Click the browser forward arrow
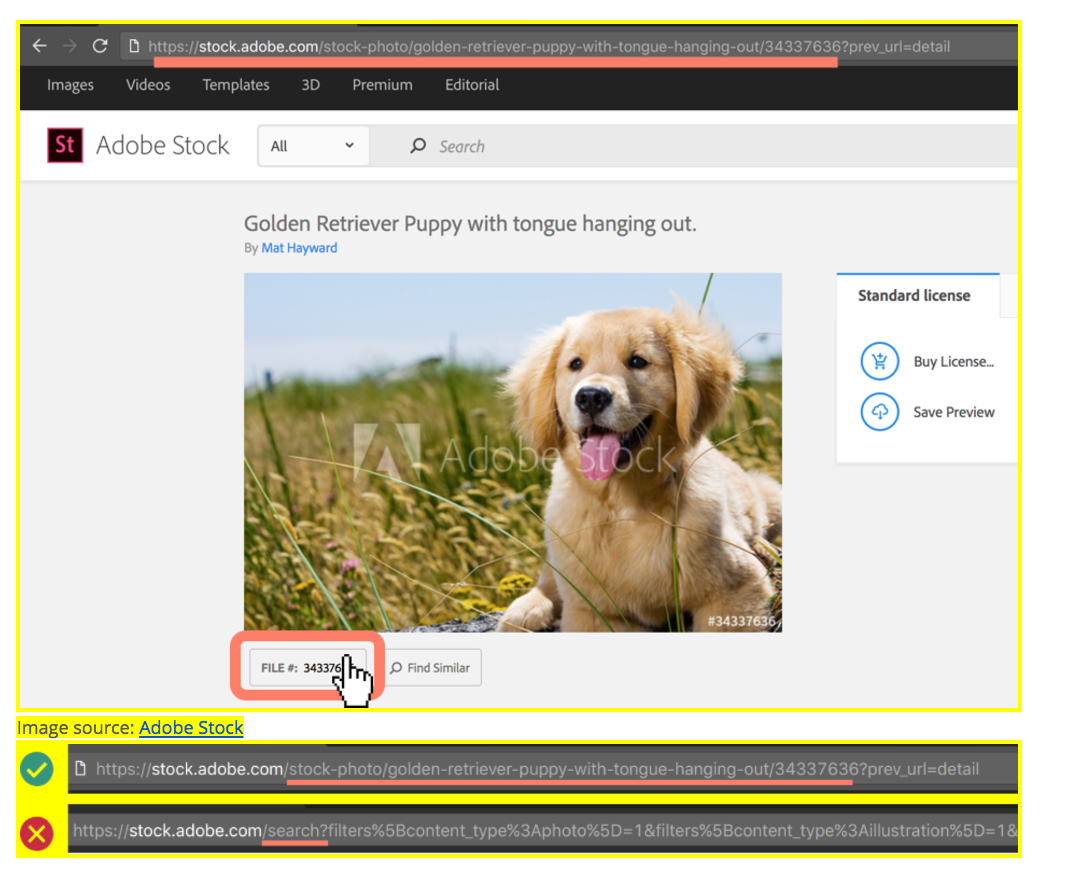 (70, 46)
